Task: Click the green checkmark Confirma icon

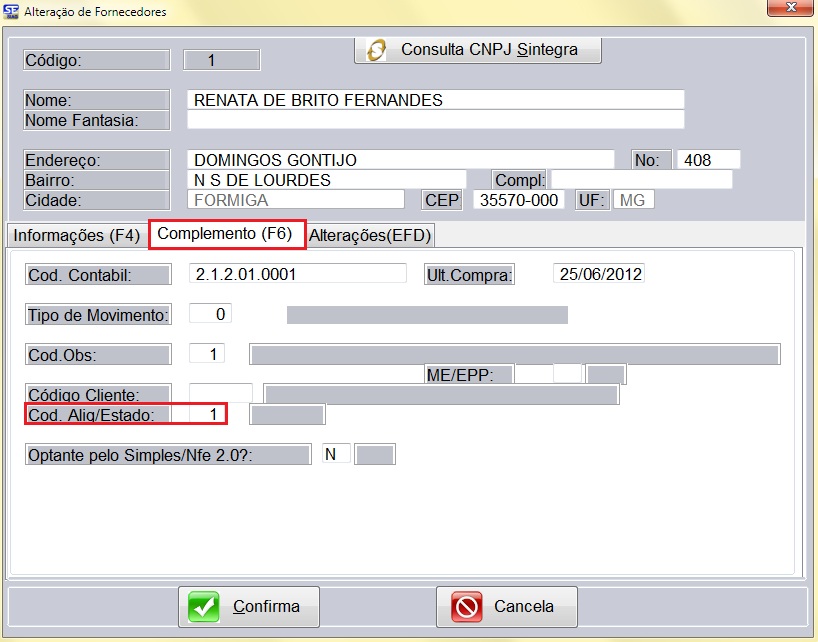Action: click(x=205, y=607)
